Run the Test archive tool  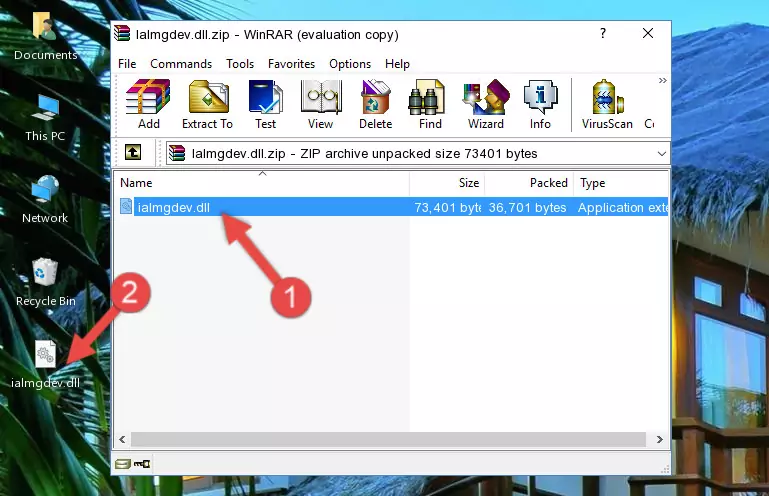click(265, 104)
